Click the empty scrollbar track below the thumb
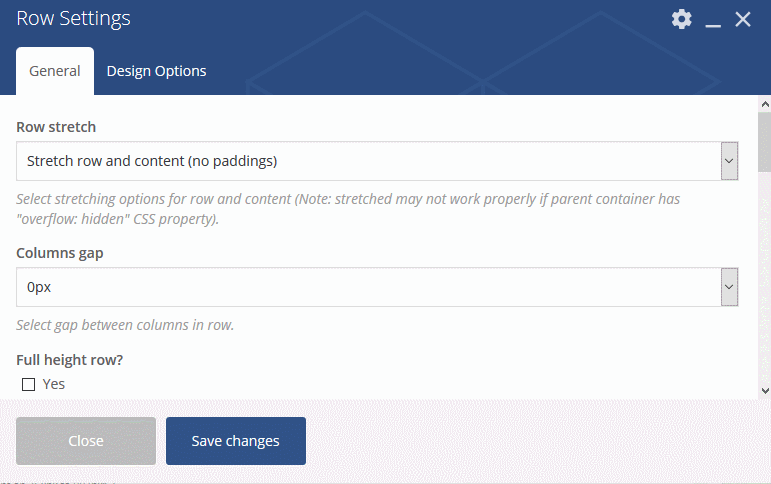Image resolution: width=771 pixels, height=484 pixels. (x=765, y=278)
